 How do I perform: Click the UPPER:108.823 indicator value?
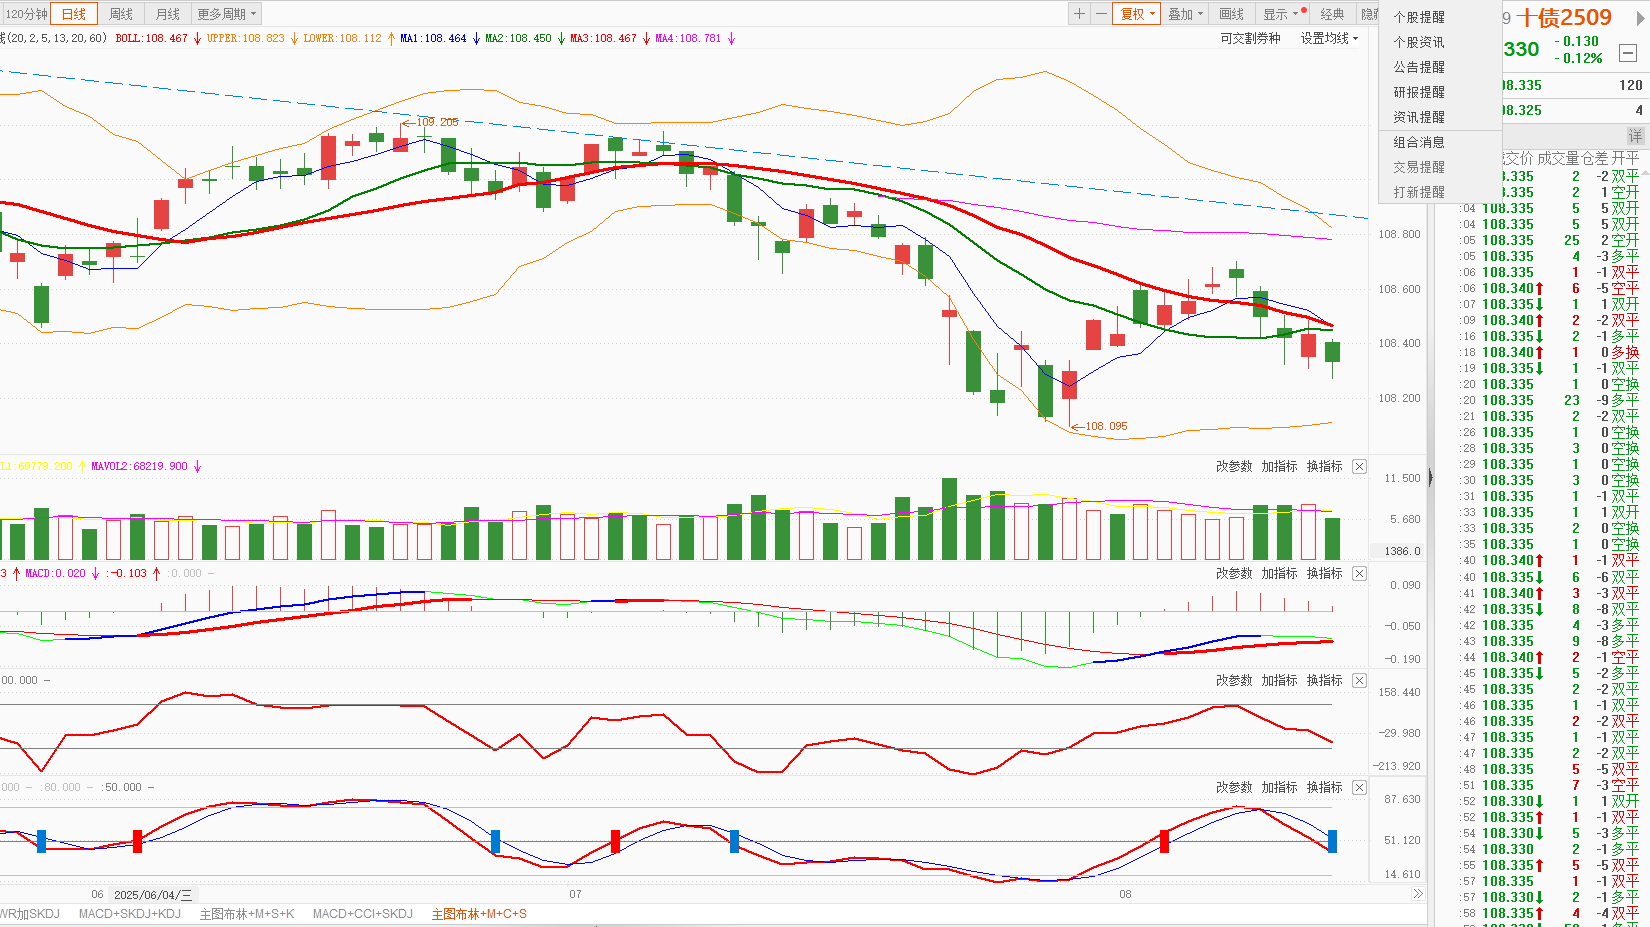[x=245, y=38]
